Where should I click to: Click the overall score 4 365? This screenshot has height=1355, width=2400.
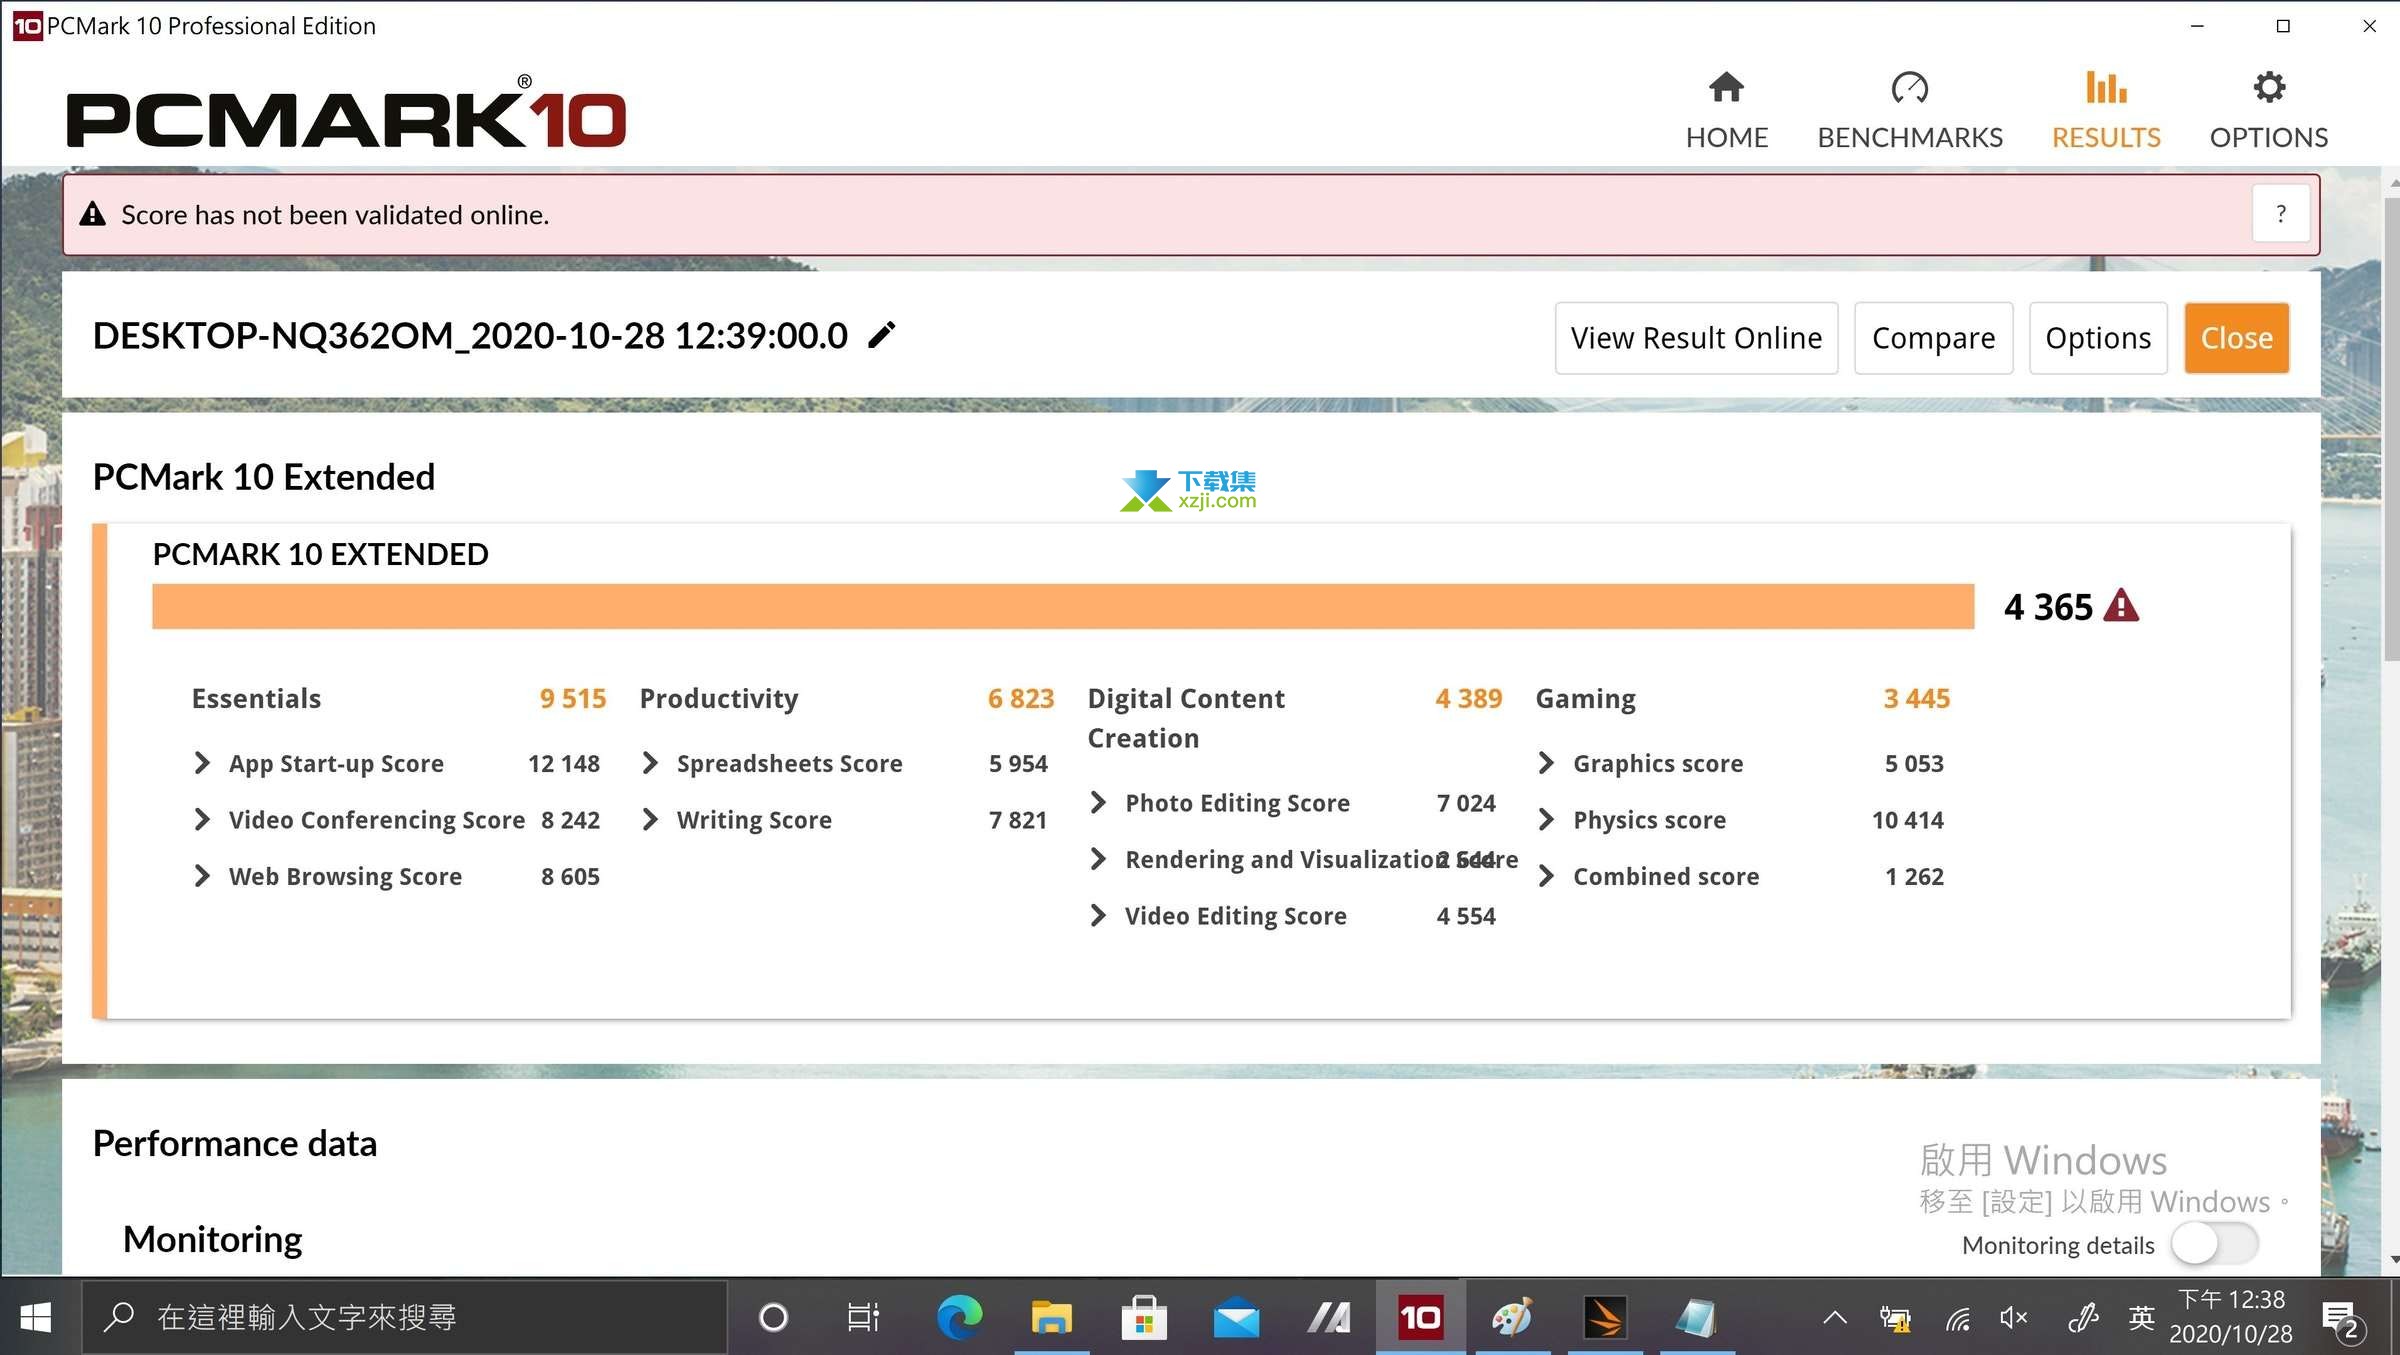point(2048,607)
